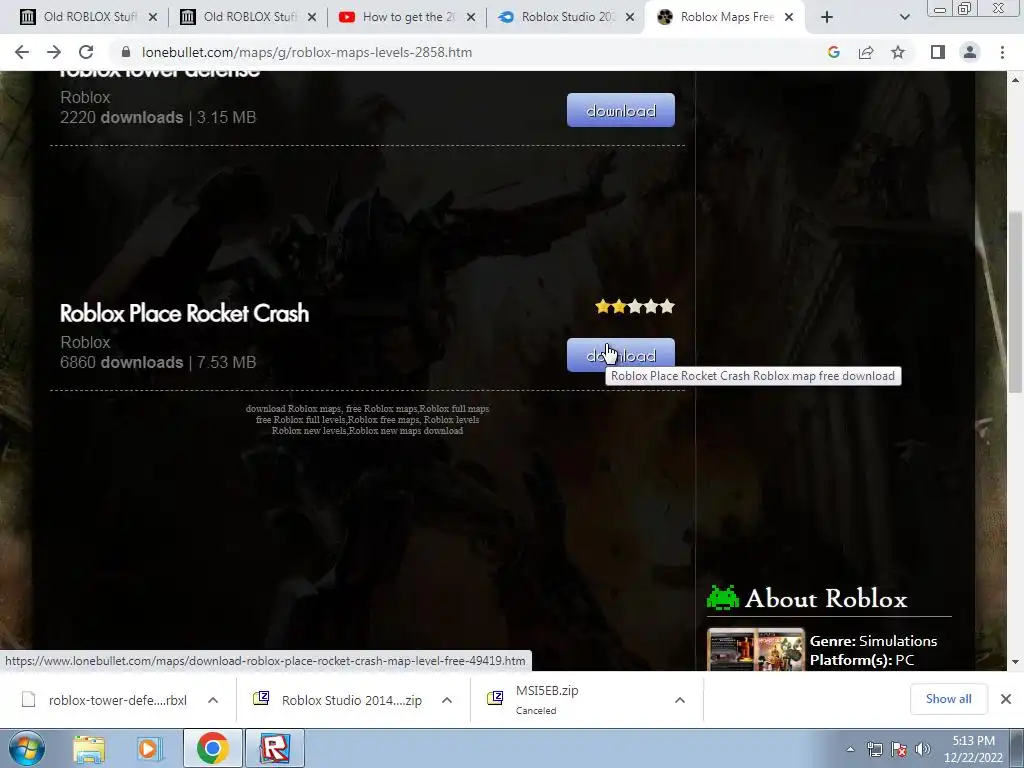
Task: Reload the current page
Action: [x=86, y=52]
